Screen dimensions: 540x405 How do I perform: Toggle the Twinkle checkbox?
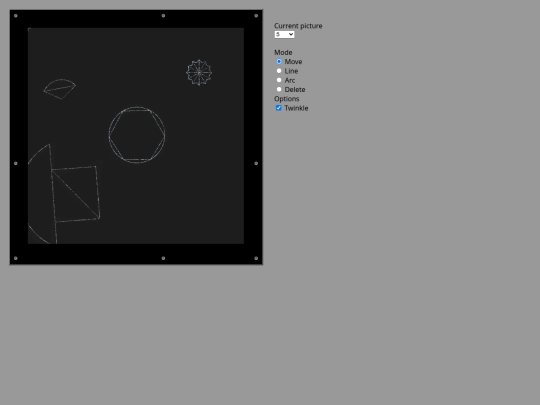(x=279, y=108)
